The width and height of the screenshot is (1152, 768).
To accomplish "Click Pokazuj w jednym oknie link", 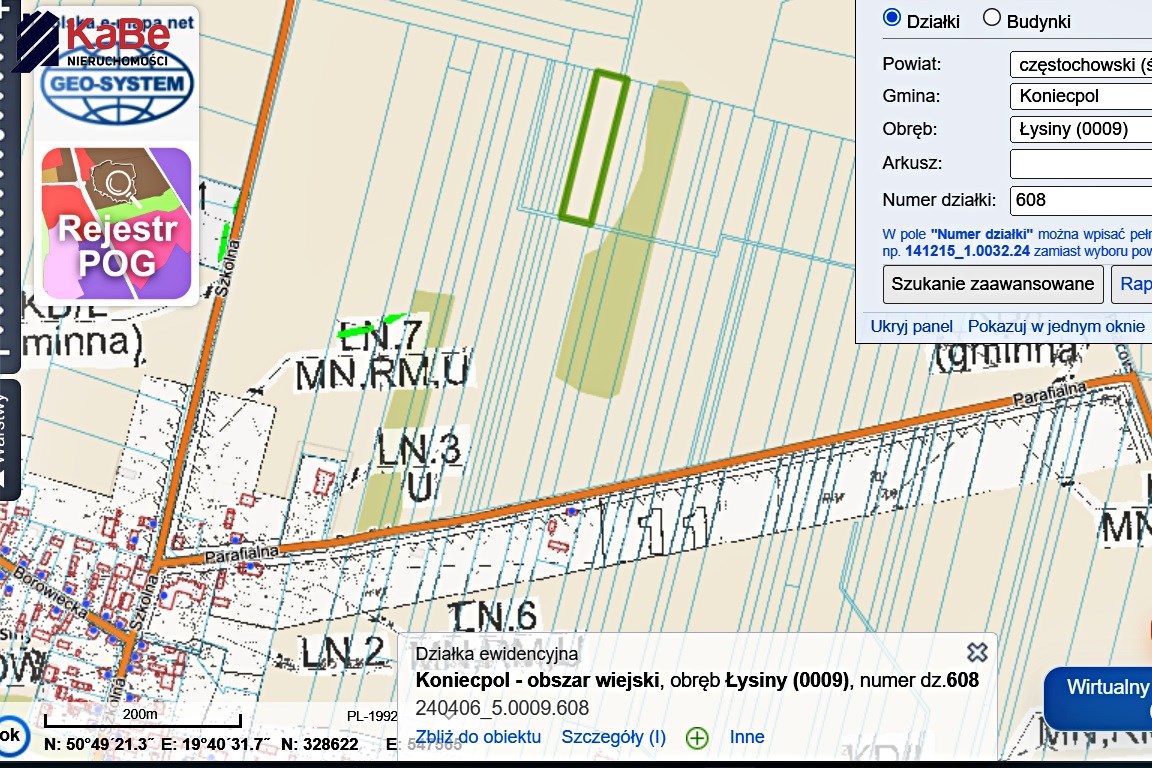I will tap(1056, 326).
